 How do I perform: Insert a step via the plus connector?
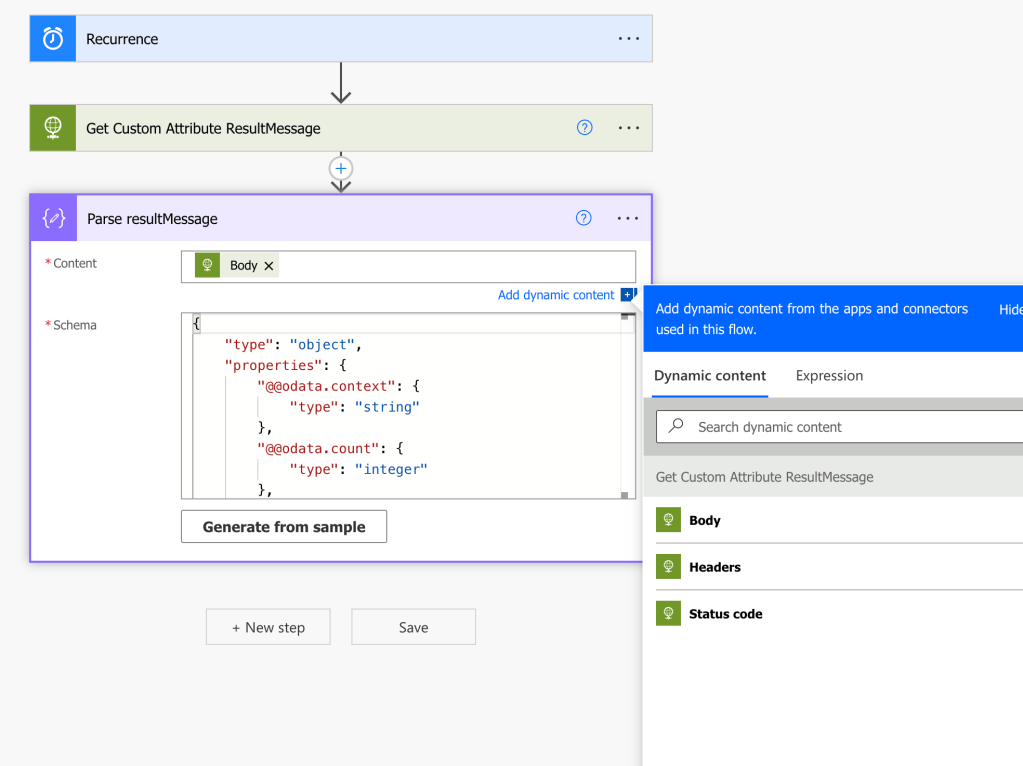coord(341,168)
